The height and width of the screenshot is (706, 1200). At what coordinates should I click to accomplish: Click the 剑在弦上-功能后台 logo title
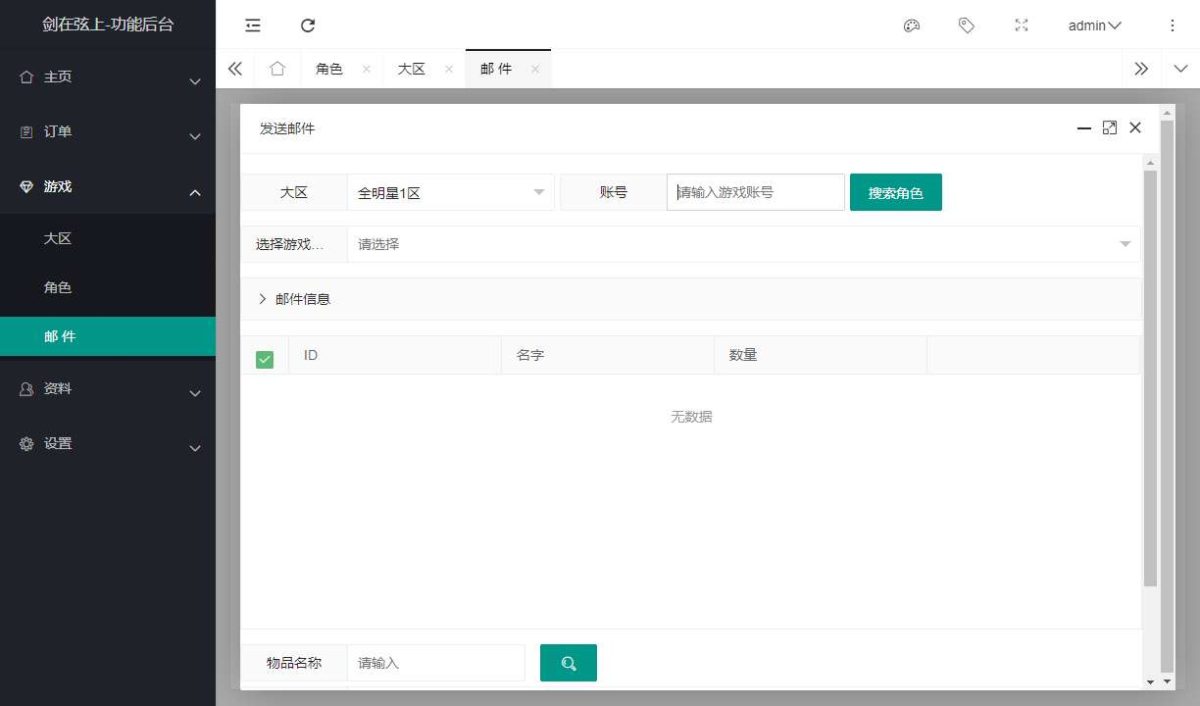(x=108, y=25)
